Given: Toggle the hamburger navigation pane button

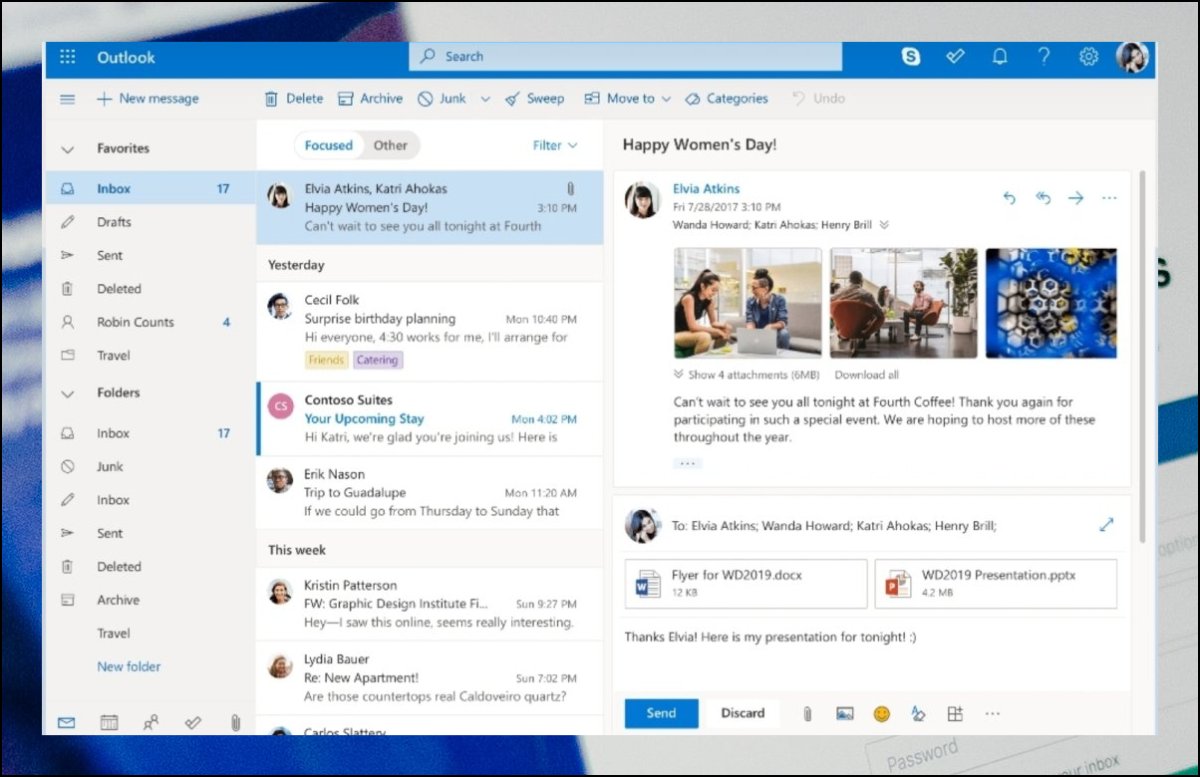Looking at the screenshot, I should point(68,99).
